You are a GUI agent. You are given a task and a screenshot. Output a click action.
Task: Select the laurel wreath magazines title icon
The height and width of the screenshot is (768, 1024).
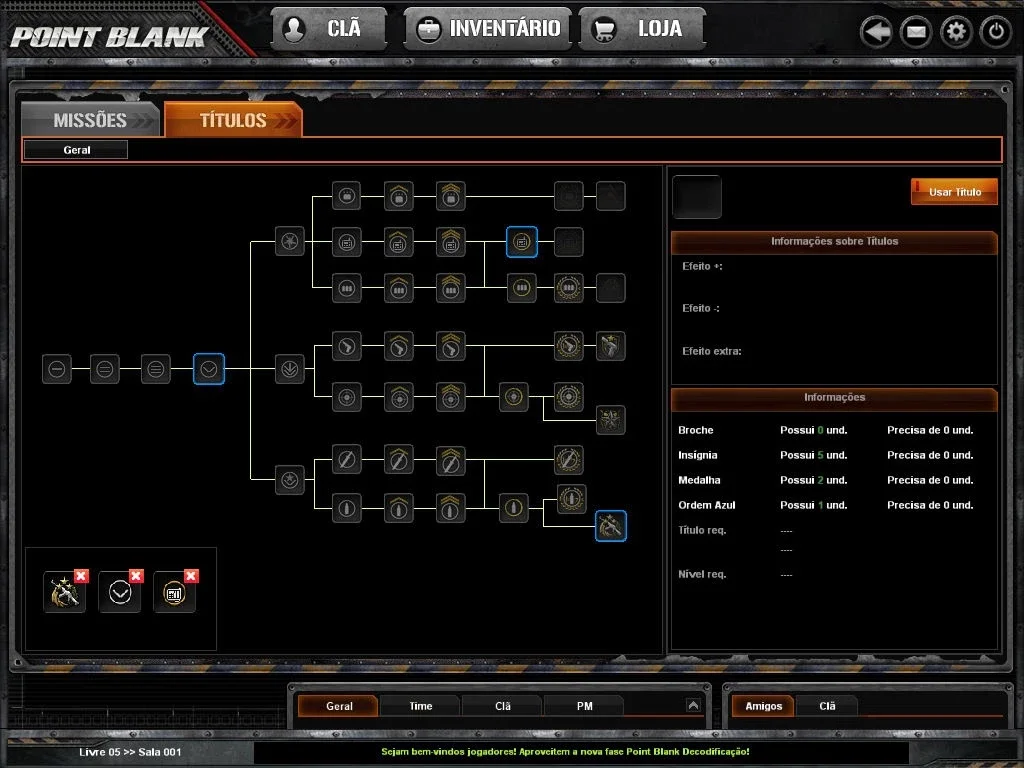pyautogui.click(x=569, y=287)
